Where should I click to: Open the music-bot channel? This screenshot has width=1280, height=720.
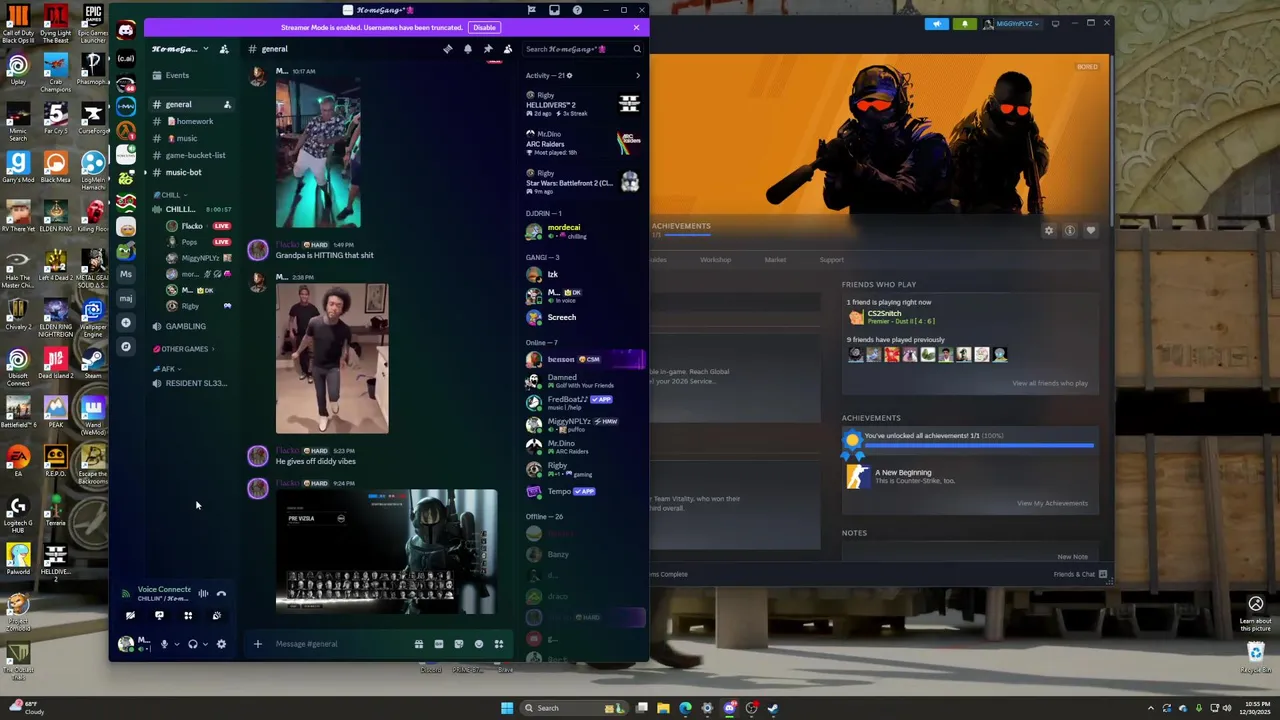coord(192,172)
